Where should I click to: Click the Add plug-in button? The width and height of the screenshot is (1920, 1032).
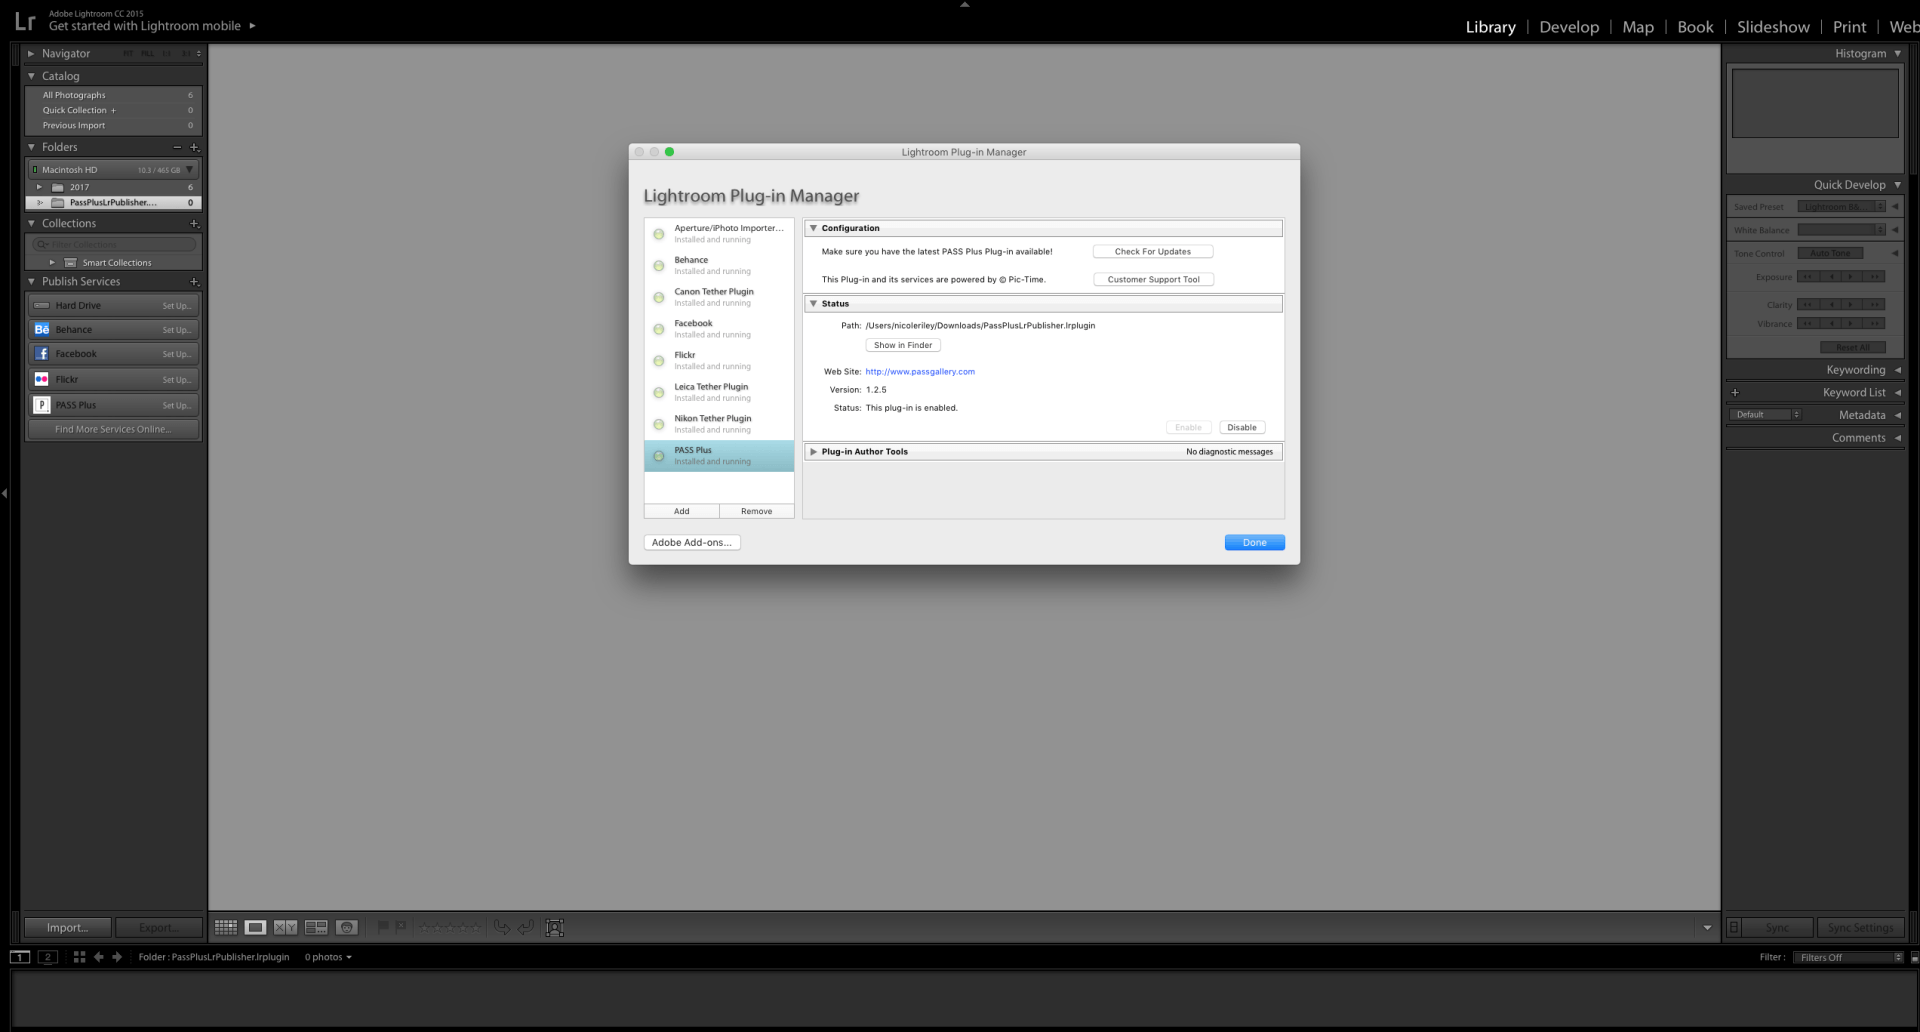point(682,511)
